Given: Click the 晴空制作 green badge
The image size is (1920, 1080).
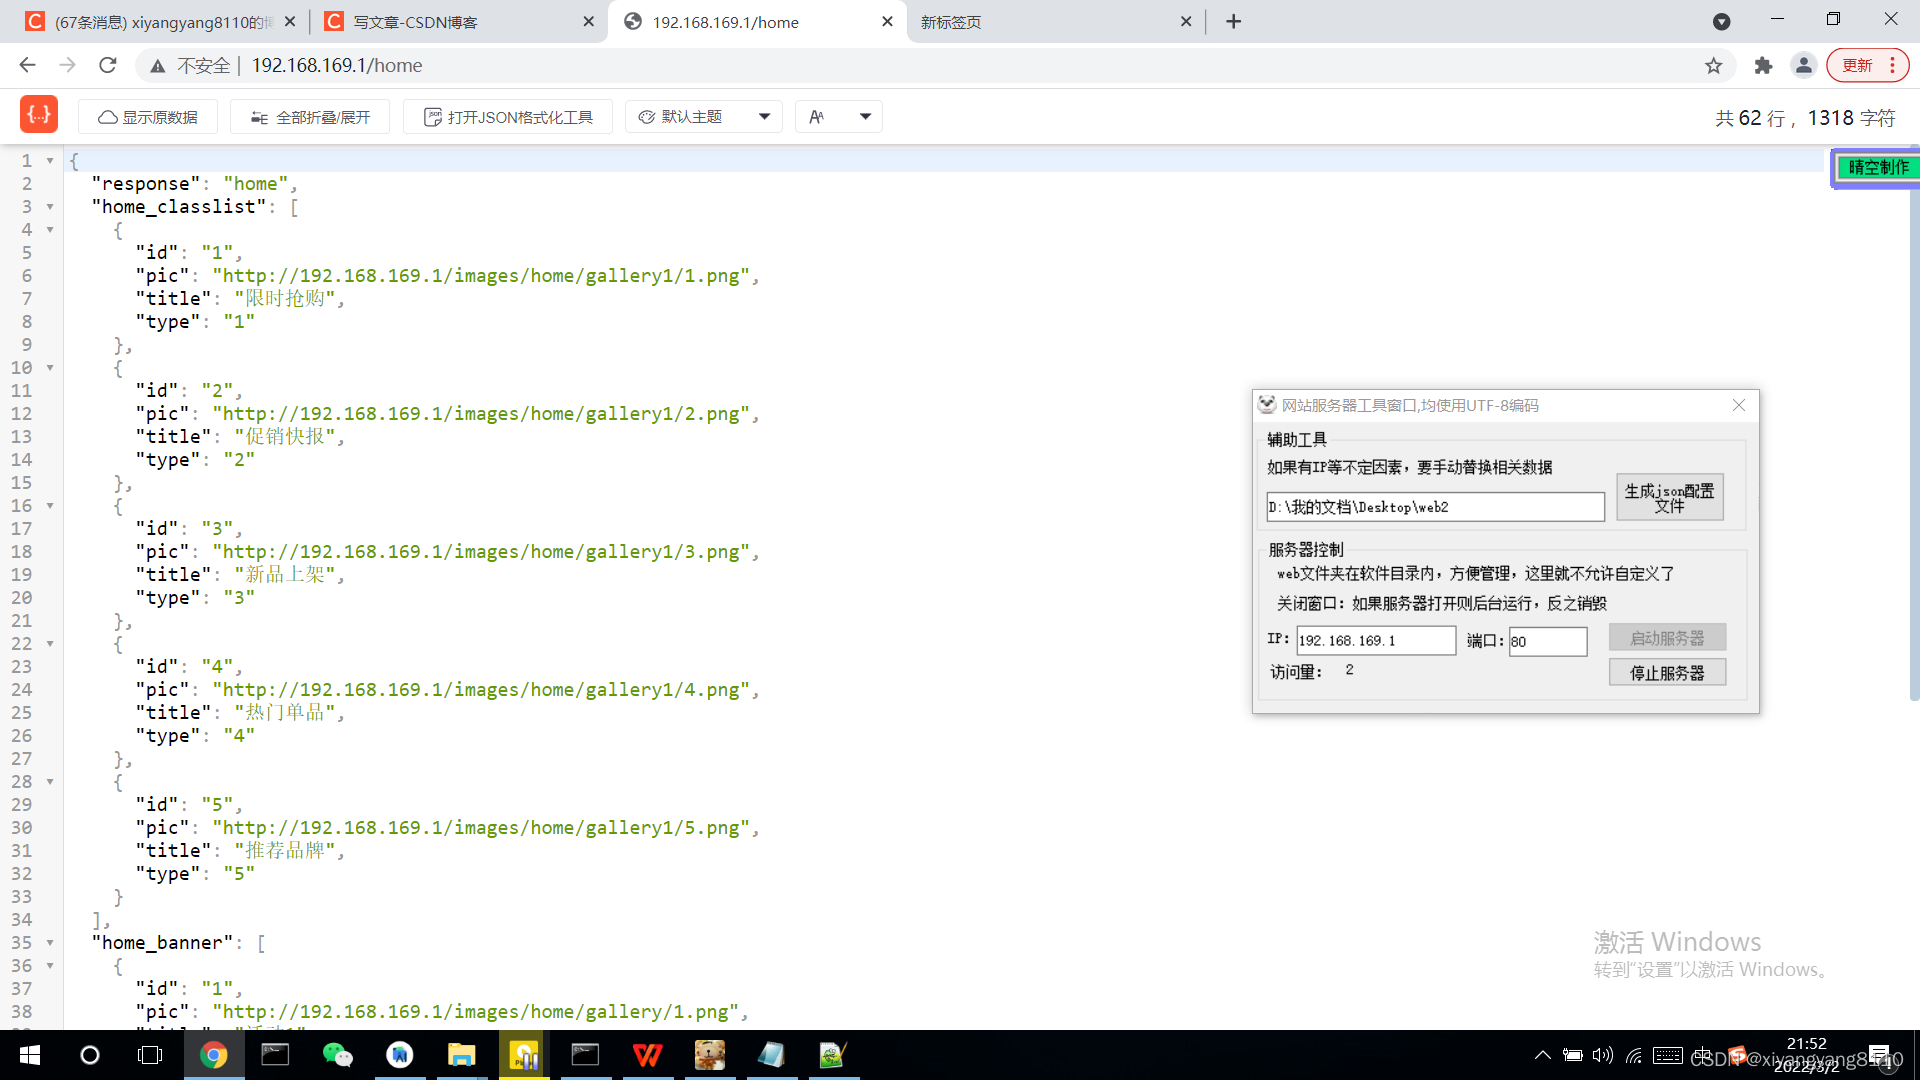Looking at the screenshot, I should click(1877, 167).
